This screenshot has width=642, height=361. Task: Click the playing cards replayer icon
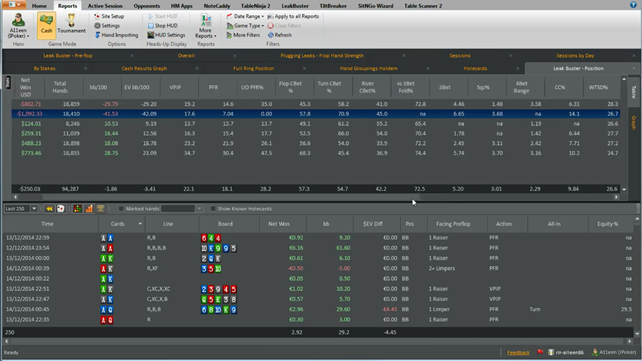tap(61, 209)
